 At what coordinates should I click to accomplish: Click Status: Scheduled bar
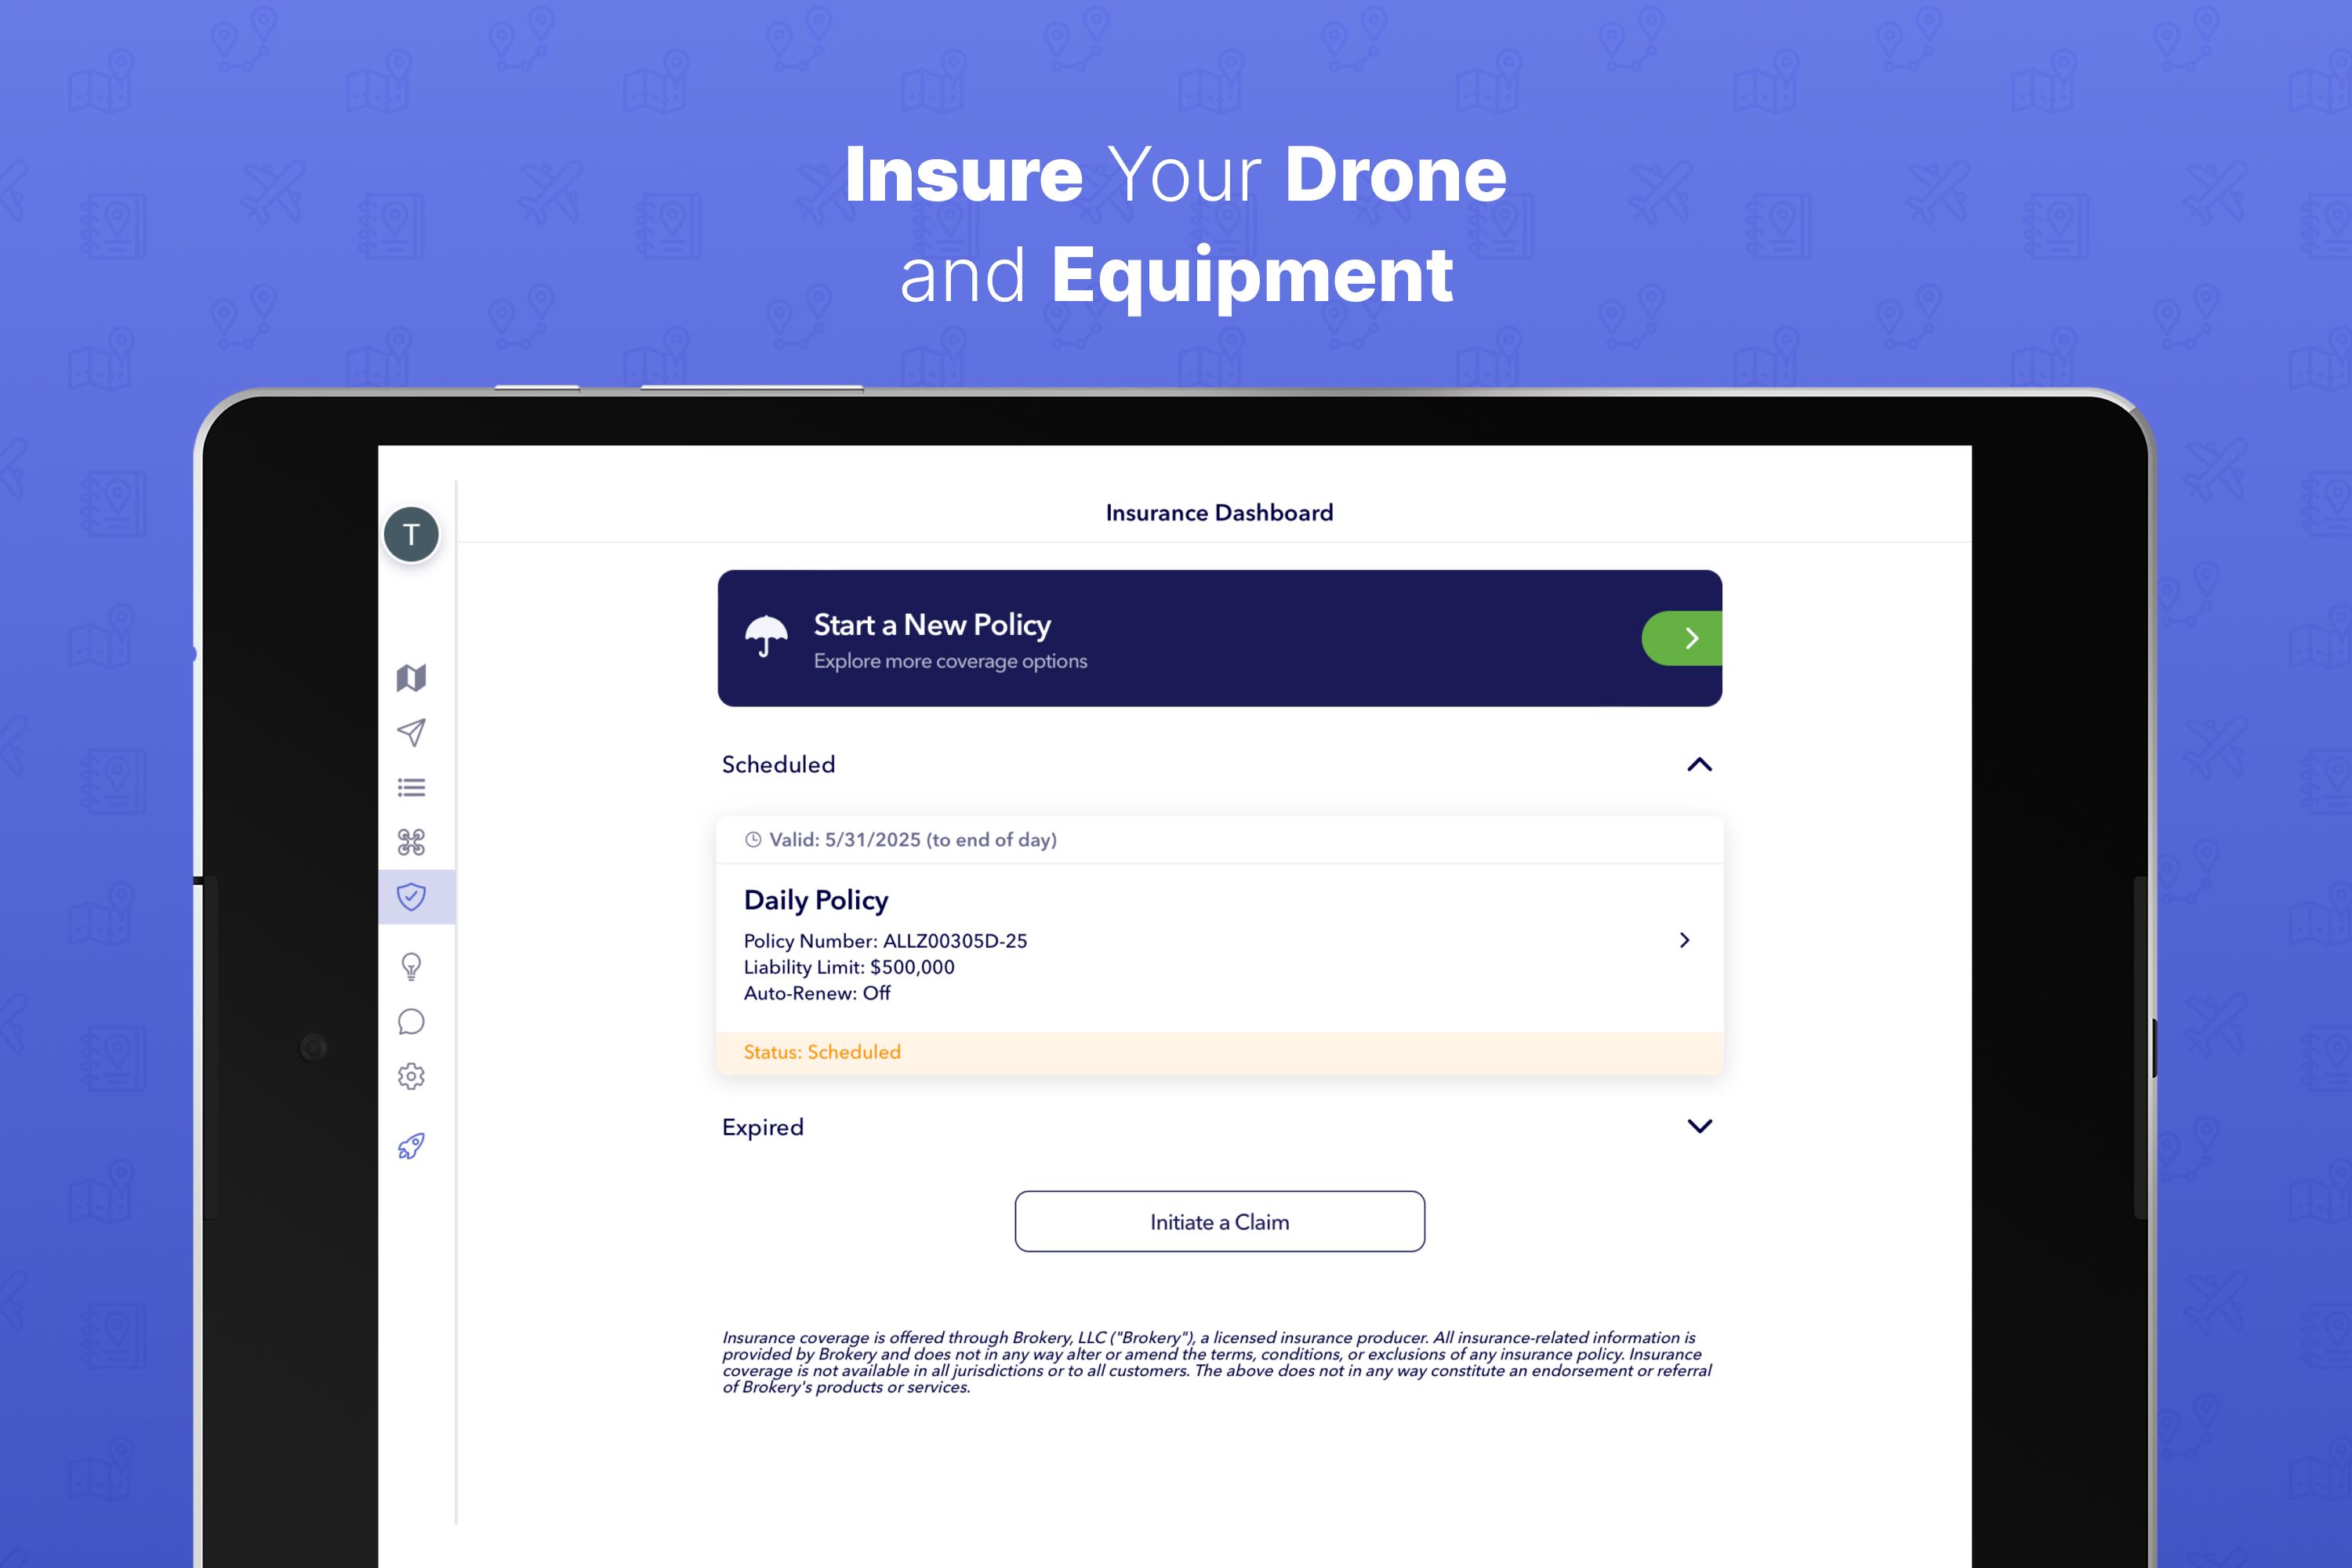pyautogui.click(x=1220, y=1053)
